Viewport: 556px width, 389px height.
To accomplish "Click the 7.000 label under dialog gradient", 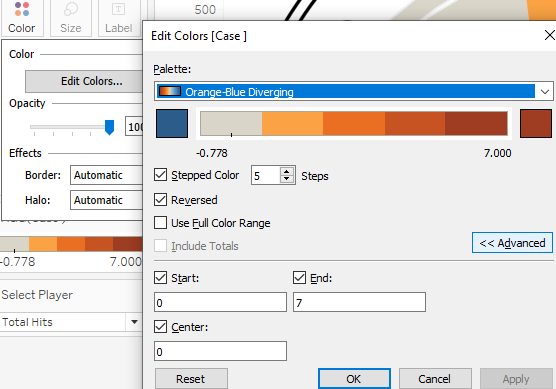I will [497, 153].
